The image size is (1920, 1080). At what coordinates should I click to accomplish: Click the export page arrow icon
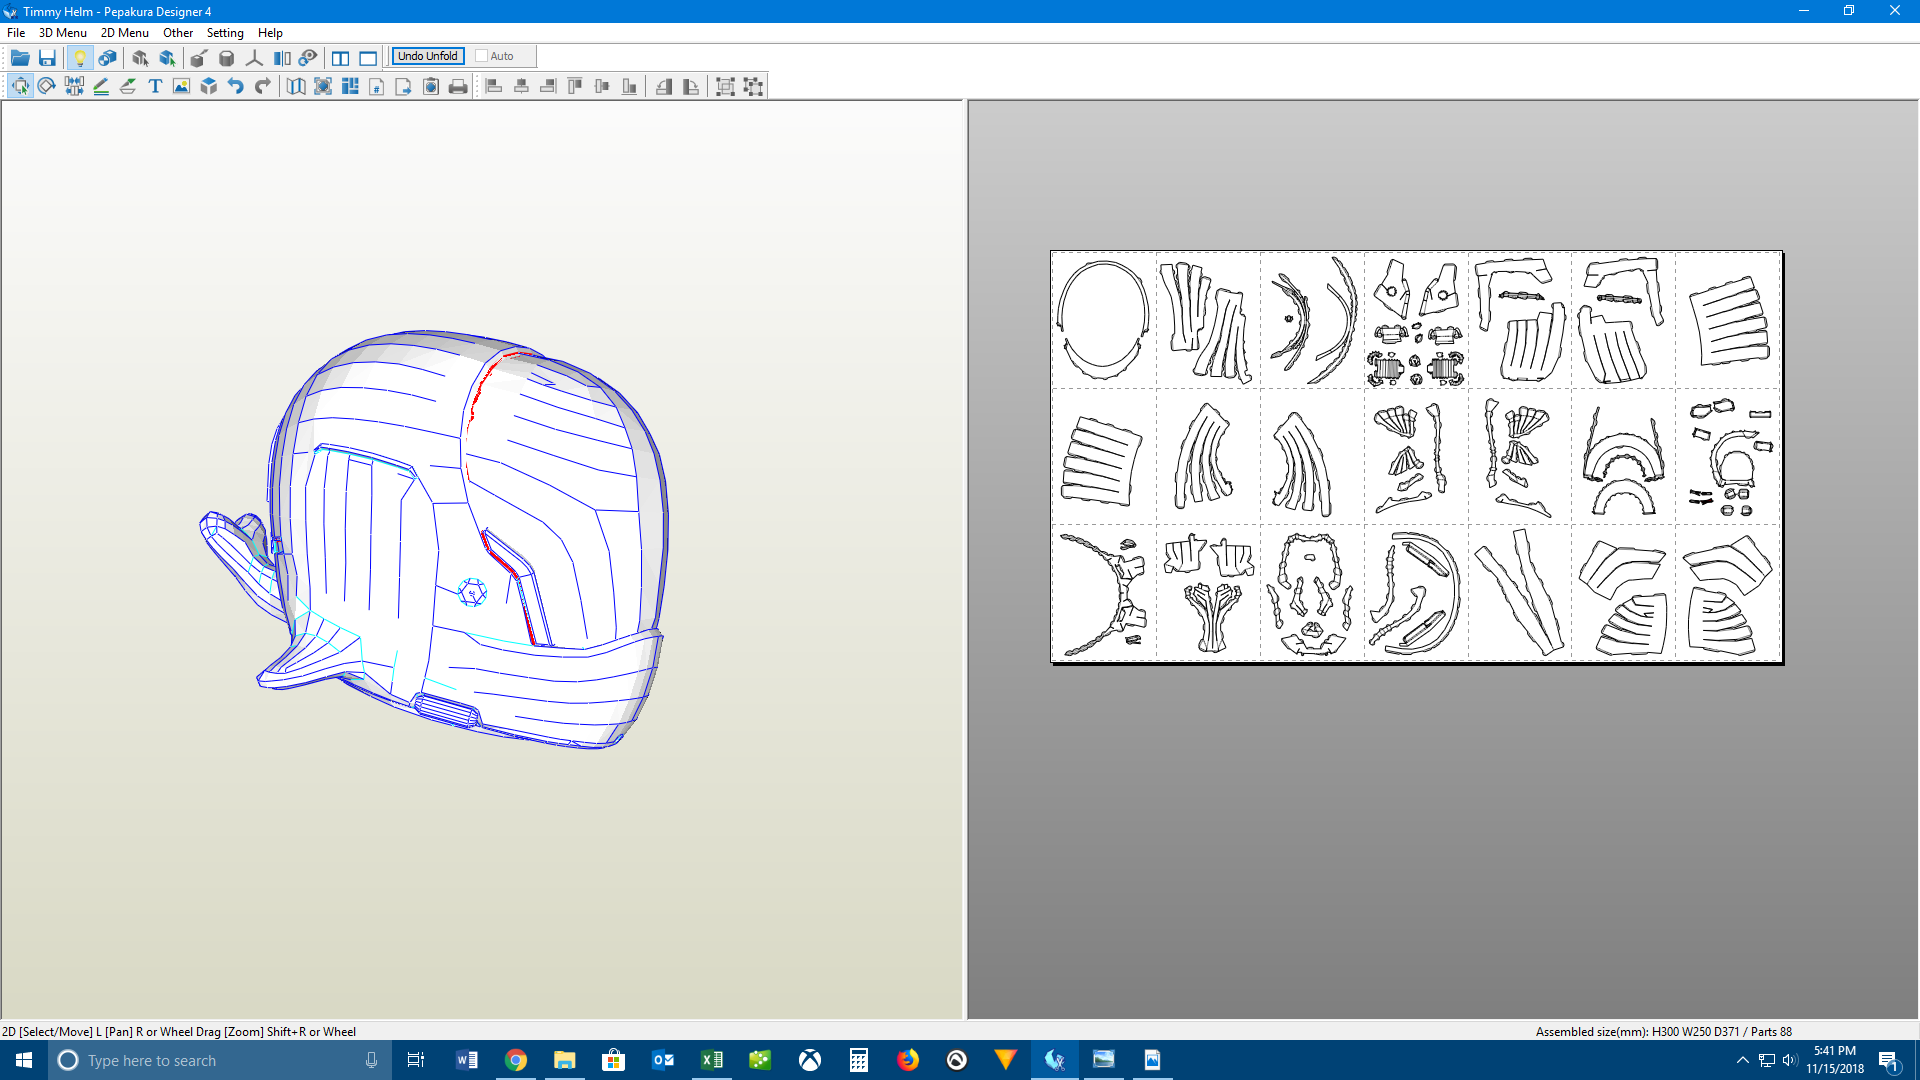pos(403,86)
